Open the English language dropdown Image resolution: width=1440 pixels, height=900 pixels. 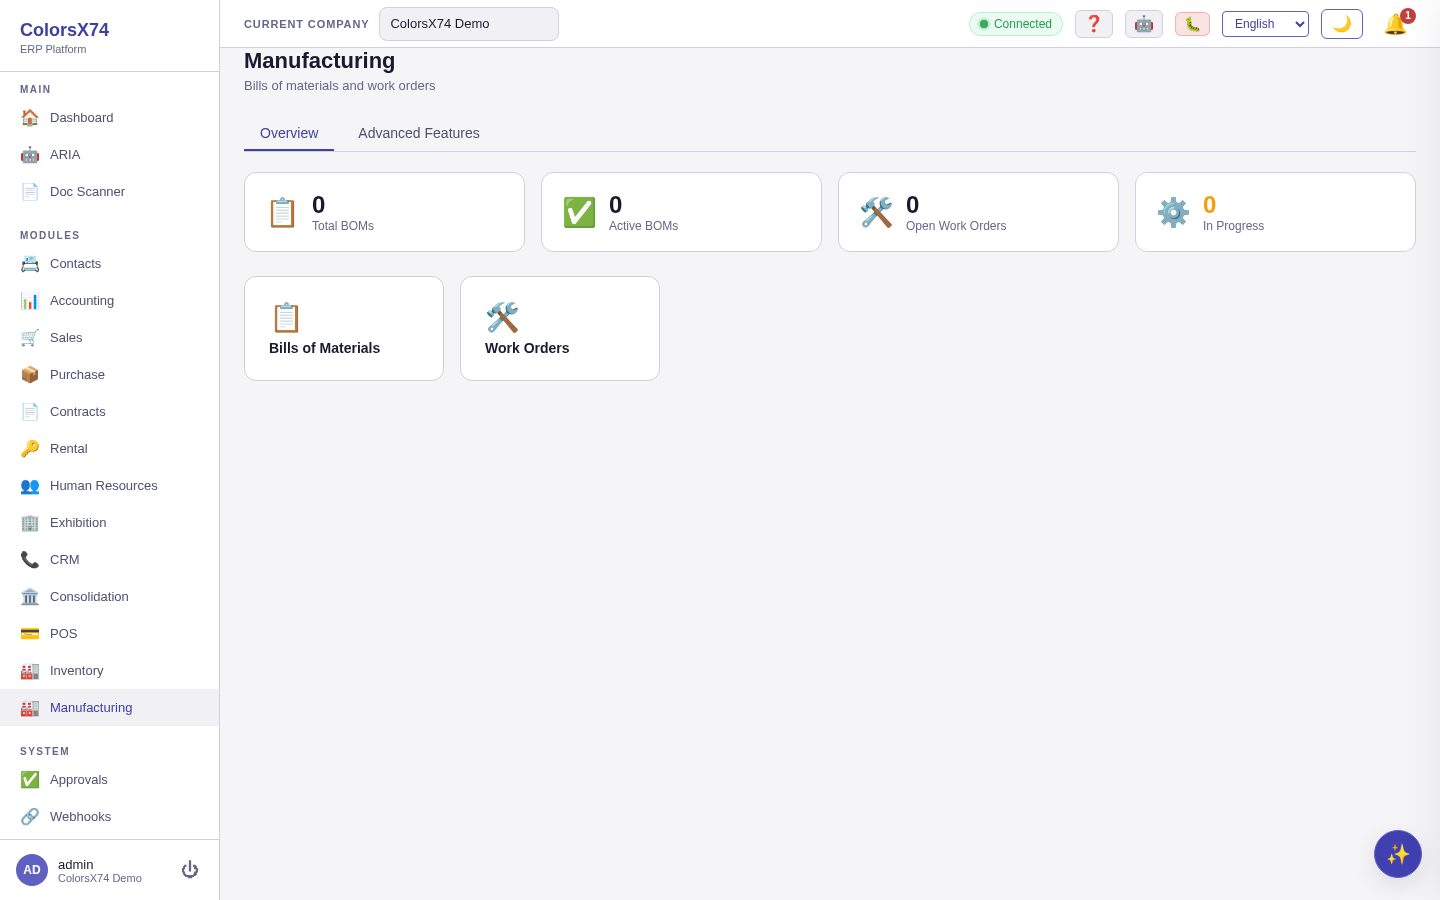coord(1265,24)
